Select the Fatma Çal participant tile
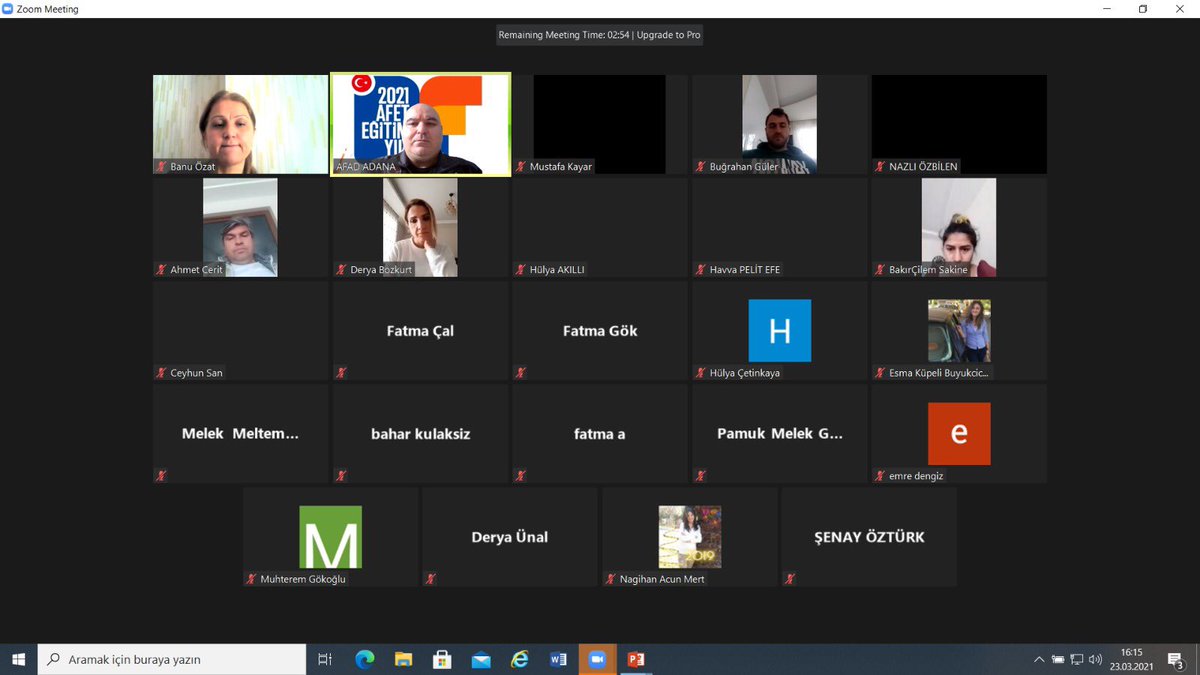Viewport: 1200px width, 675px height. 420,331
